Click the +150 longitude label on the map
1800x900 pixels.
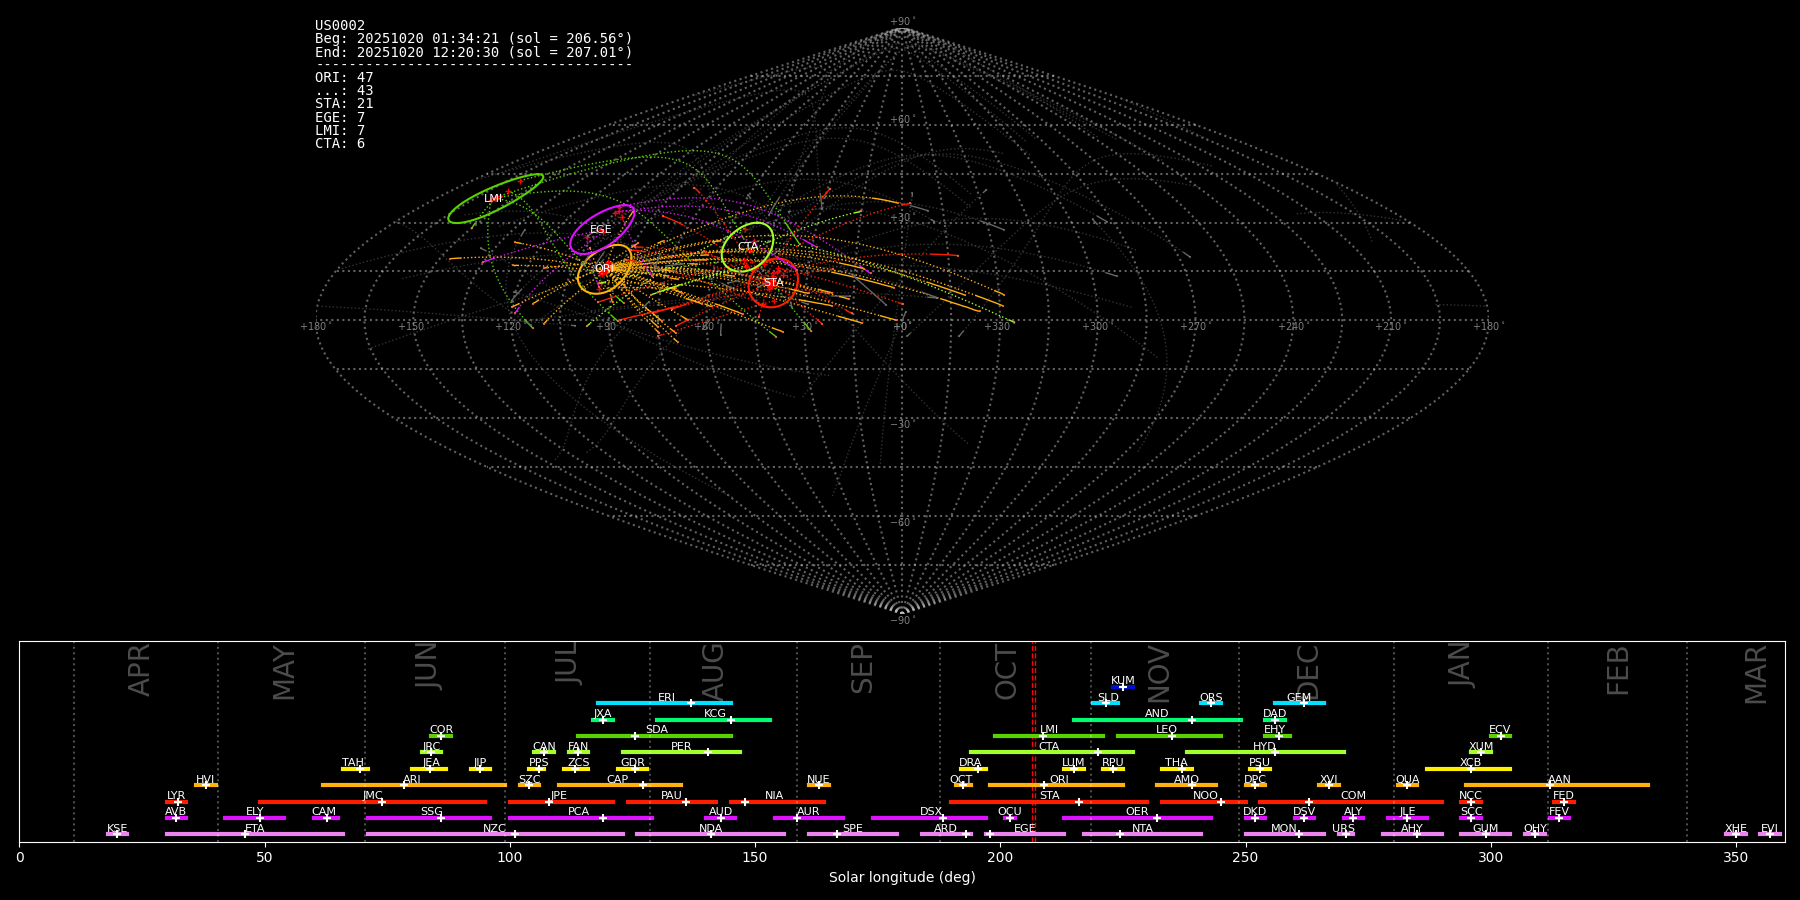pos(411,326)
